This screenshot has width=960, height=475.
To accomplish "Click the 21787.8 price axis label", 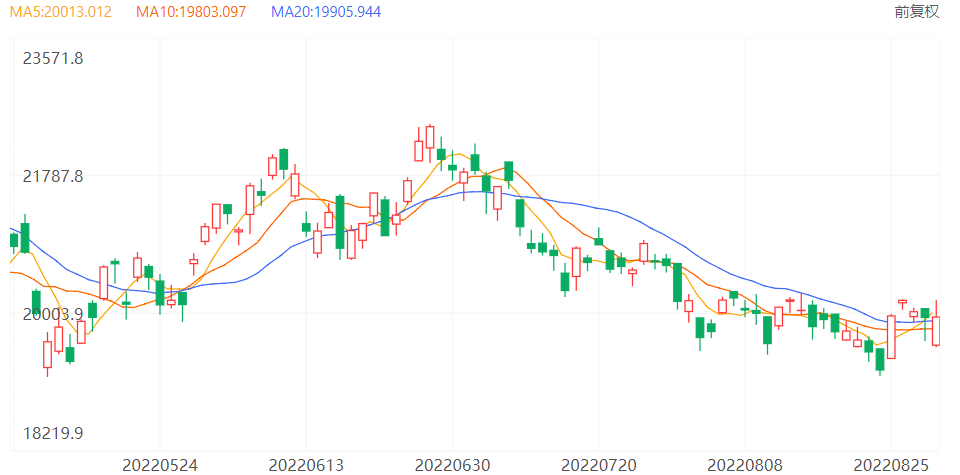I will (x=53, y=176).
